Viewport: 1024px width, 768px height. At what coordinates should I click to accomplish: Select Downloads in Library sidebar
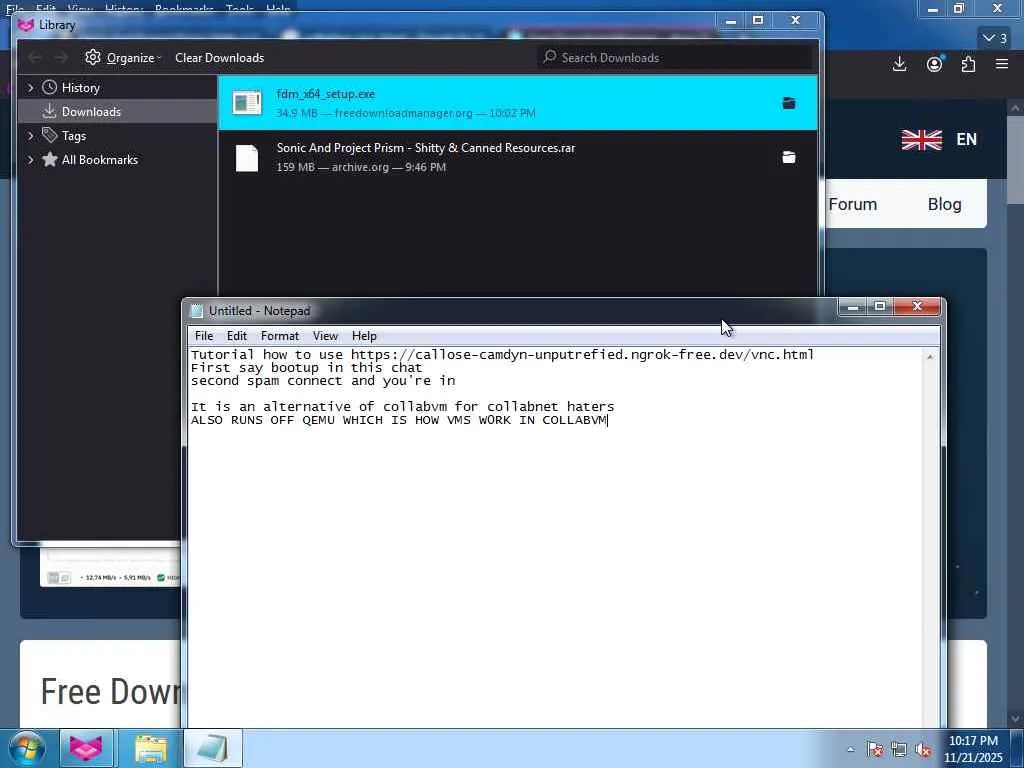tap(118, 111)
